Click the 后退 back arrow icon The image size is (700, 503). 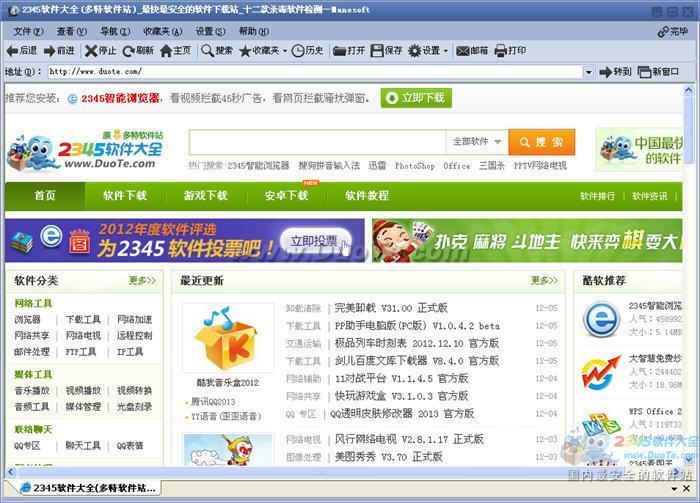click(12, 50)
